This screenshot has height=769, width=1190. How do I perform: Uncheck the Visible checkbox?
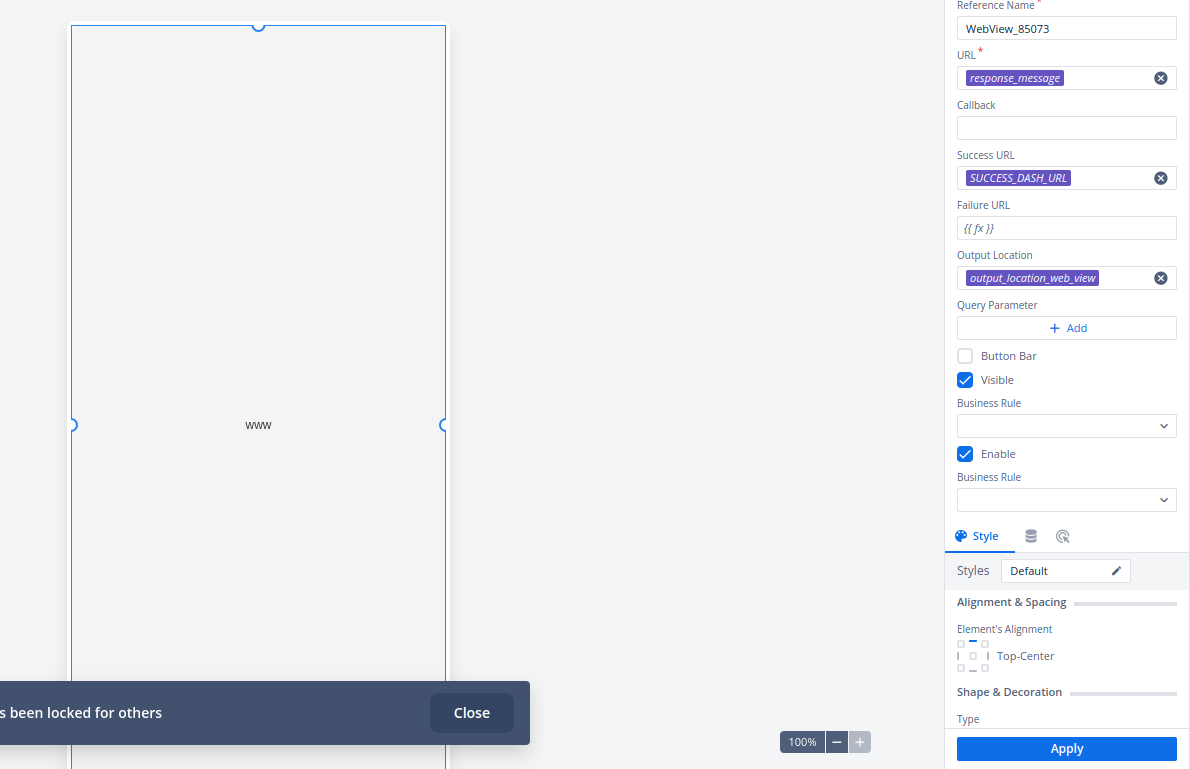[x=965, y=380]
